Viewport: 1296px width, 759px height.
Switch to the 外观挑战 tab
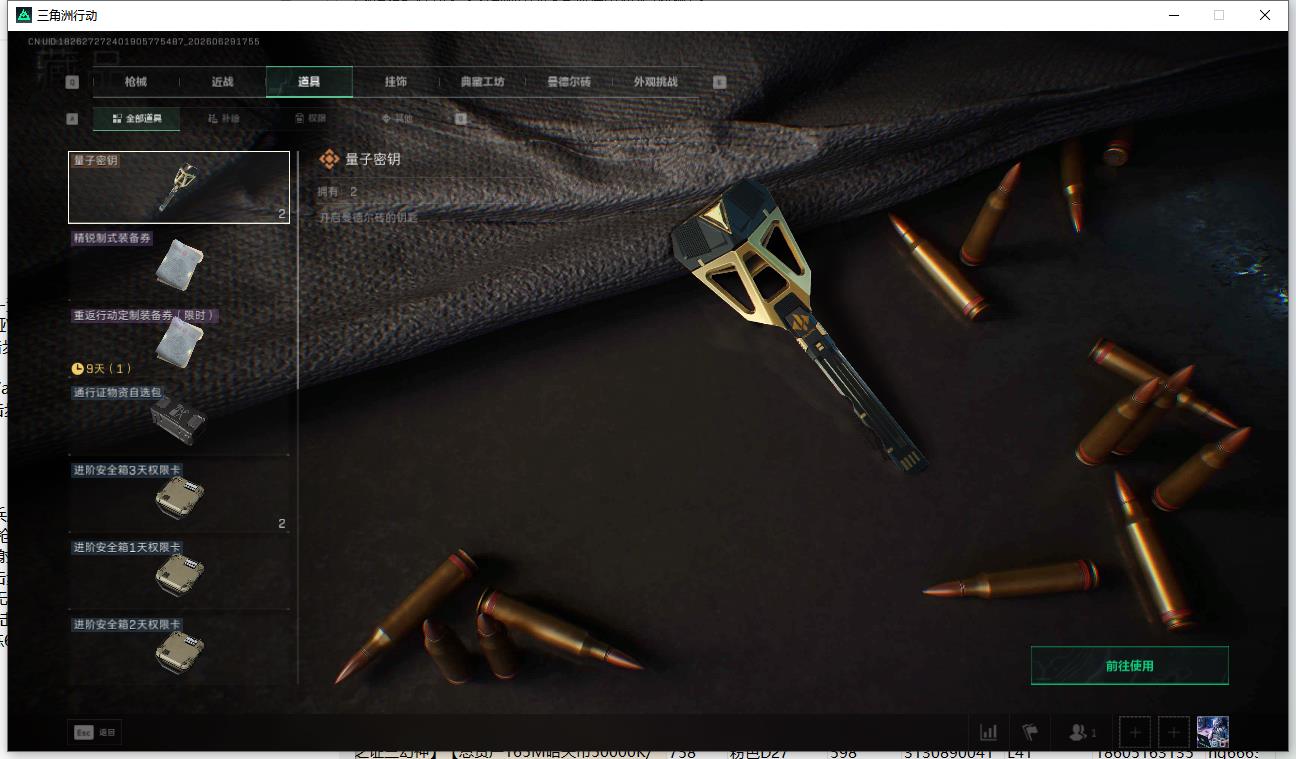point(656,82)
